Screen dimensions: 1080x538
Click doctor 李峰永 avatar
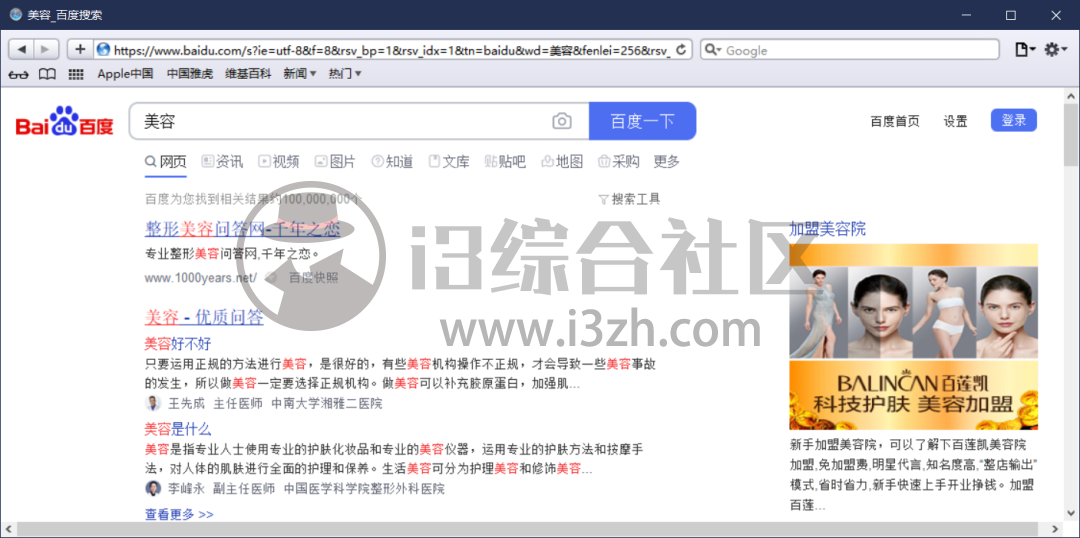click(x=152, y=488)
